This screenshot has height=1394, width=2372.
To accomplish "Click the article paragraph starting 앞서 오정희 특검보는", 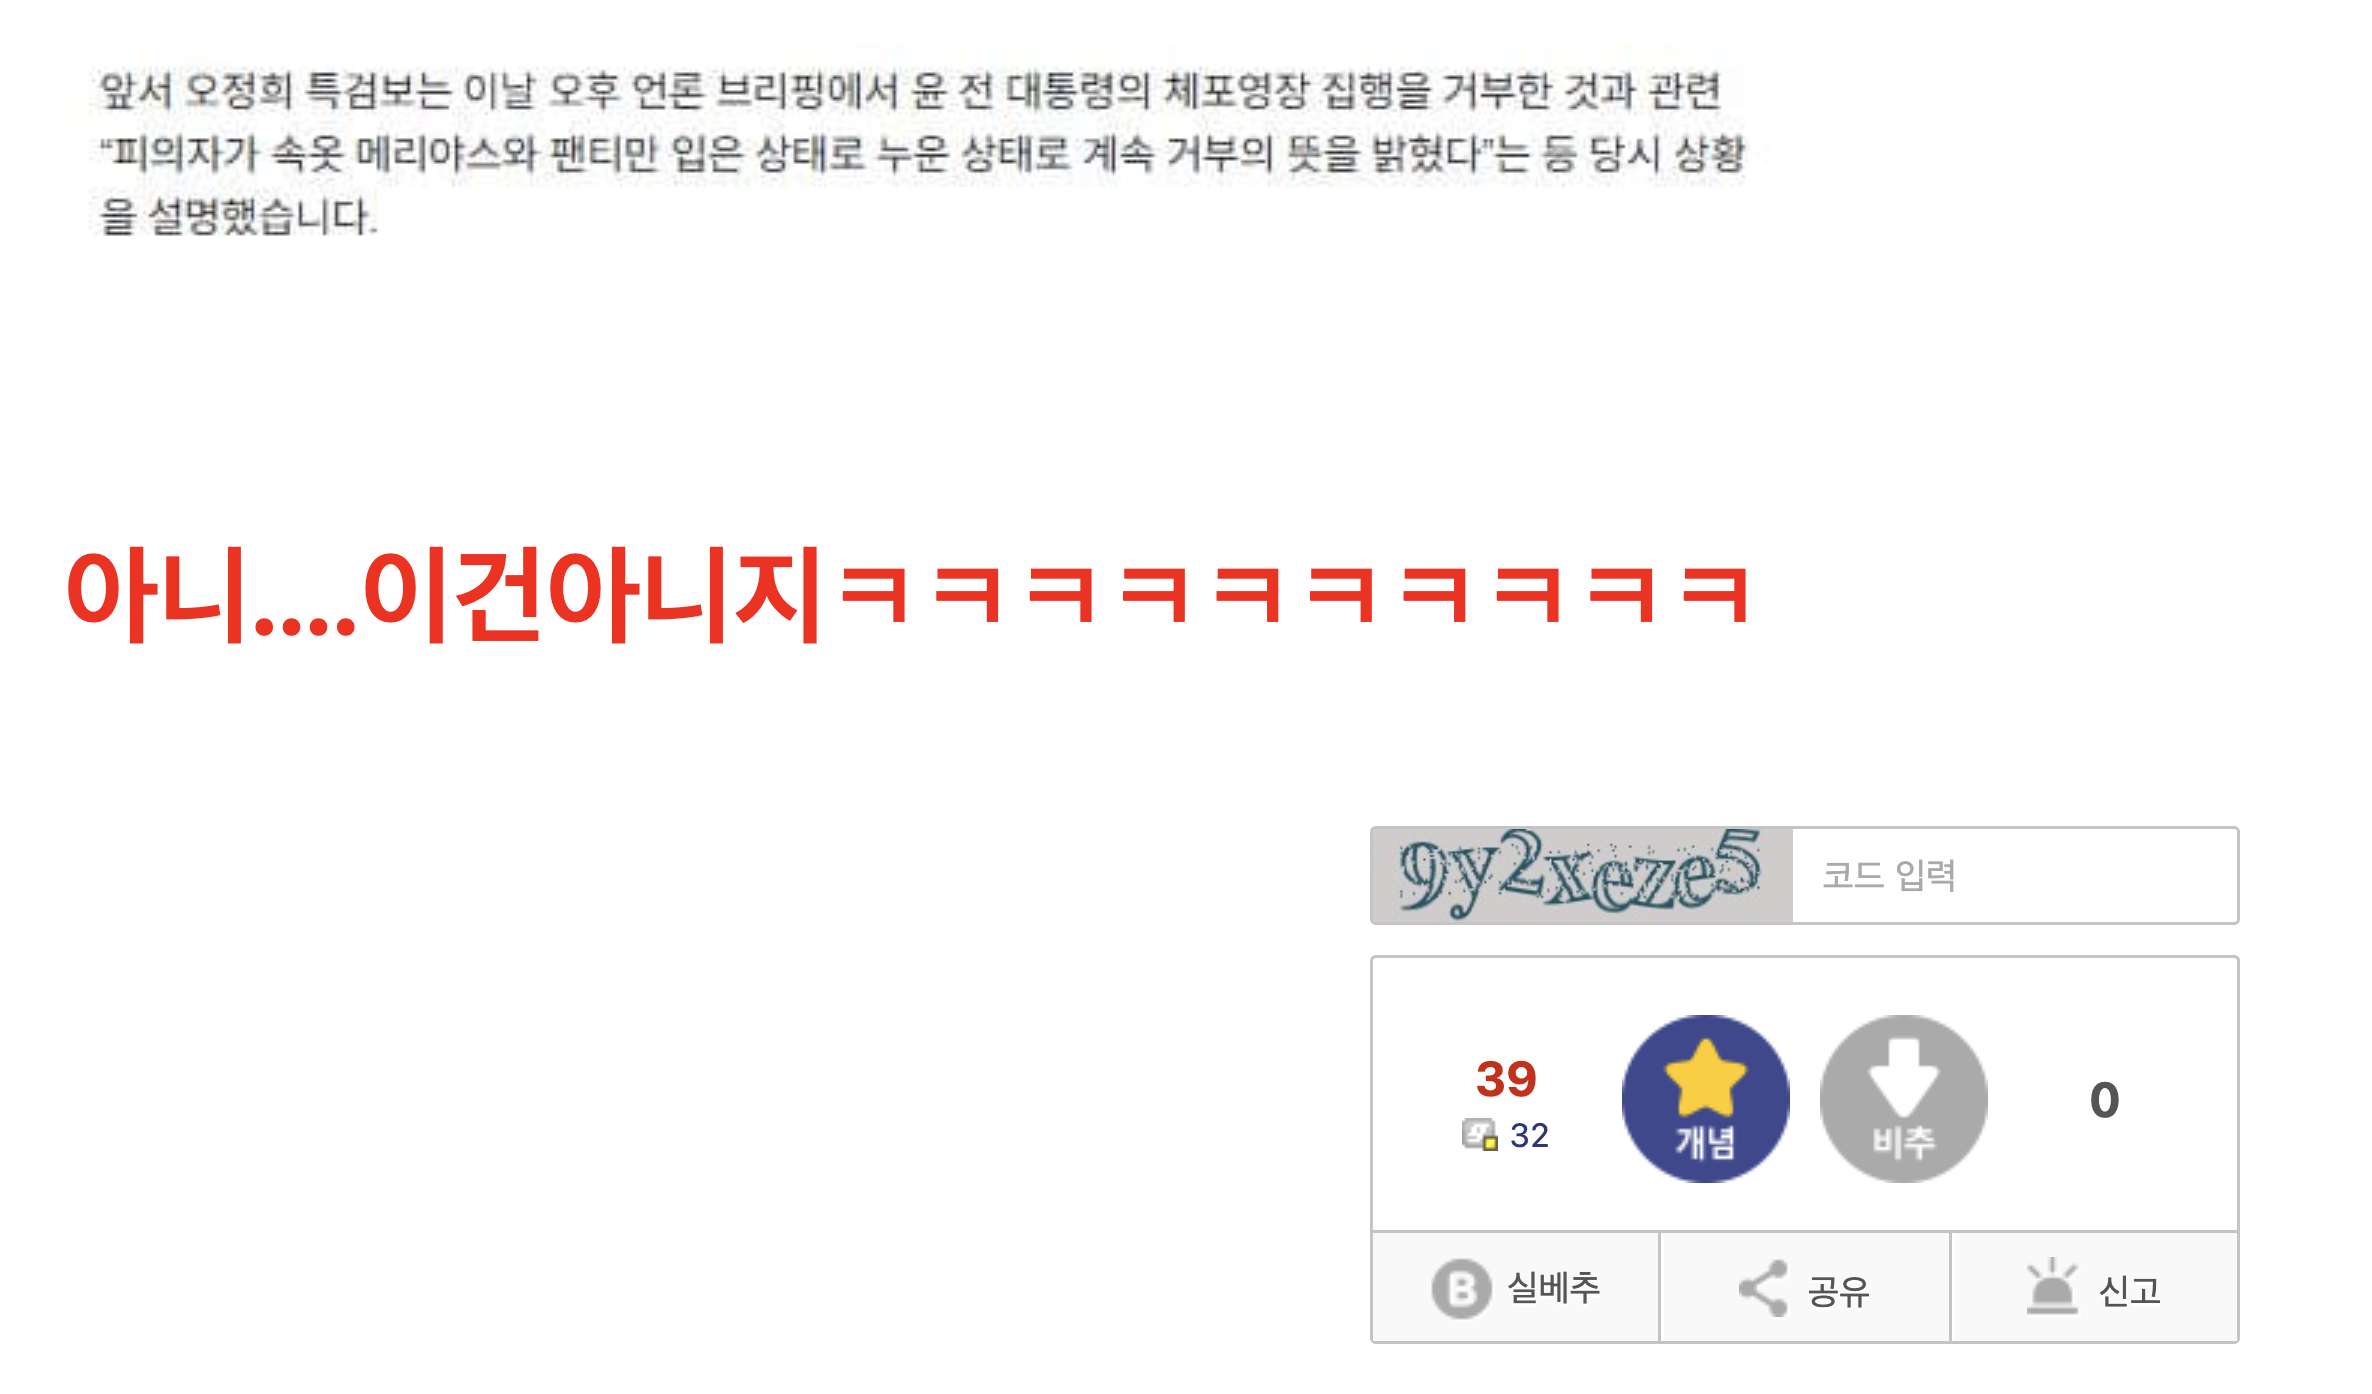I will (x=921, y=153).
